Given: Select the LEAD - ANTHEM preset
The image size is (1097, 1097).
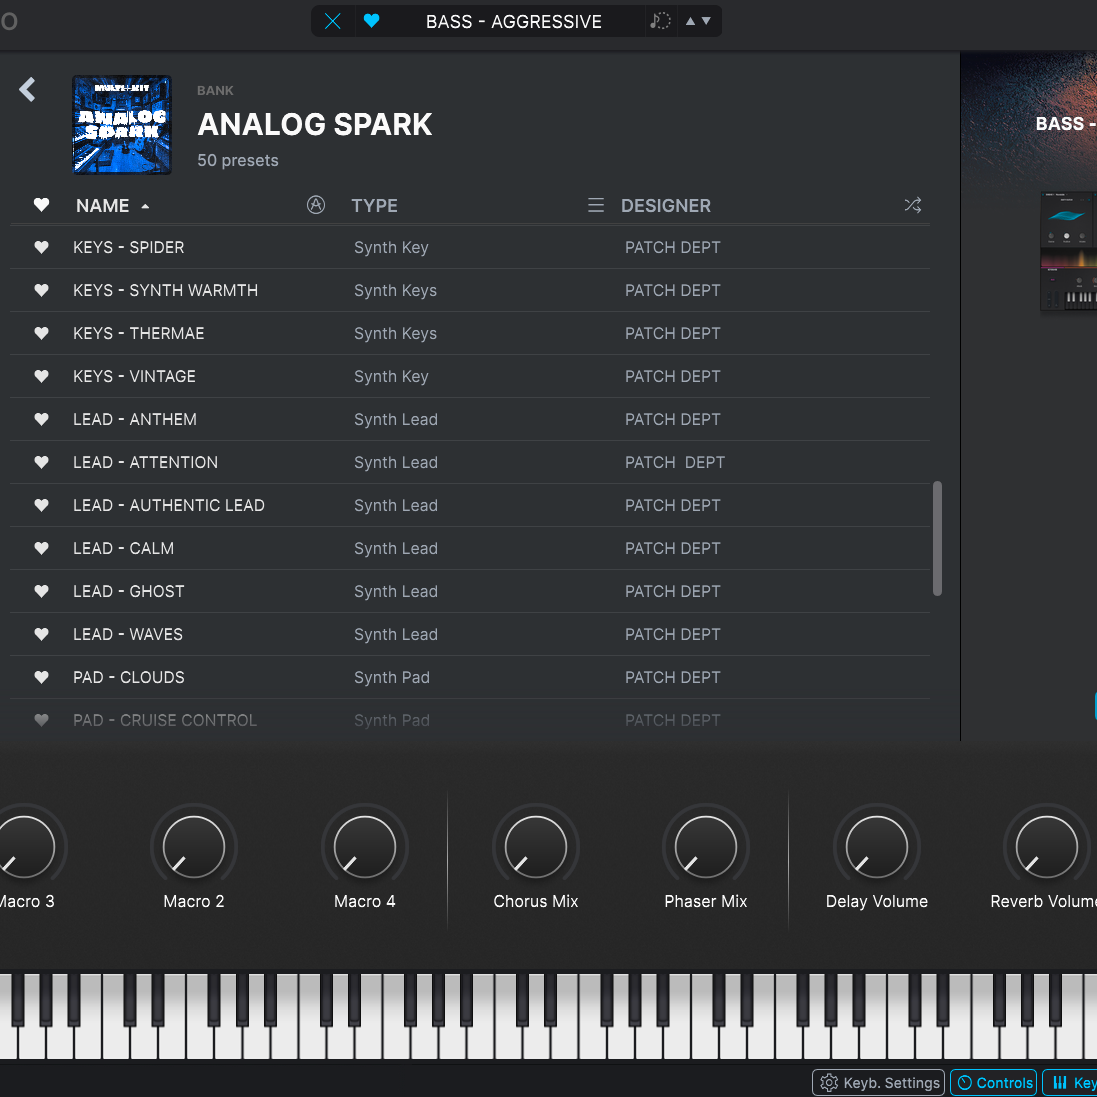Looking at the screenshot, I should click(x=135, y=419).
